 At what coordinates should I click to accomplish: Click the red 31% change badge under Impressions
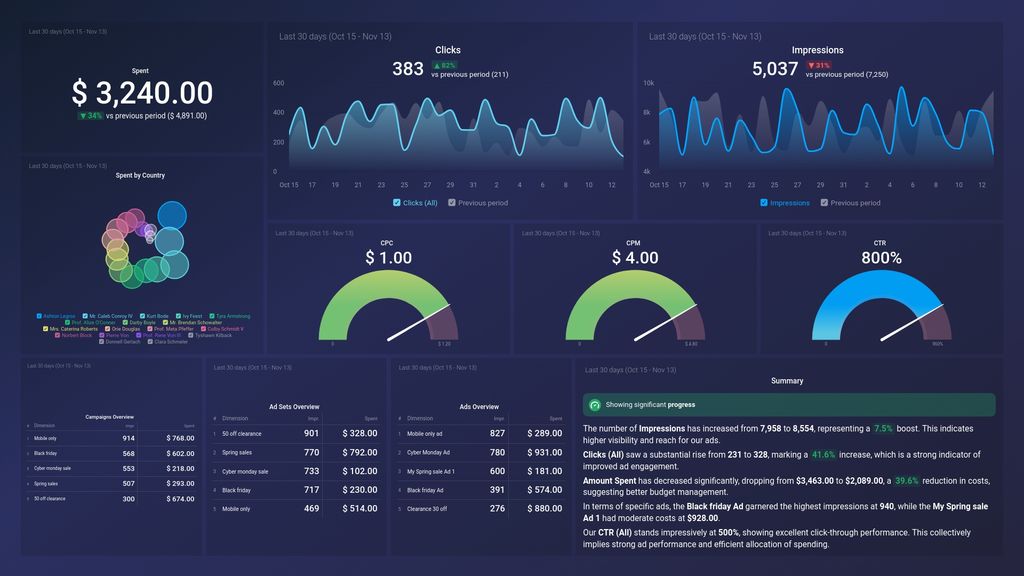pyautogui.click(x=818, y=65)
